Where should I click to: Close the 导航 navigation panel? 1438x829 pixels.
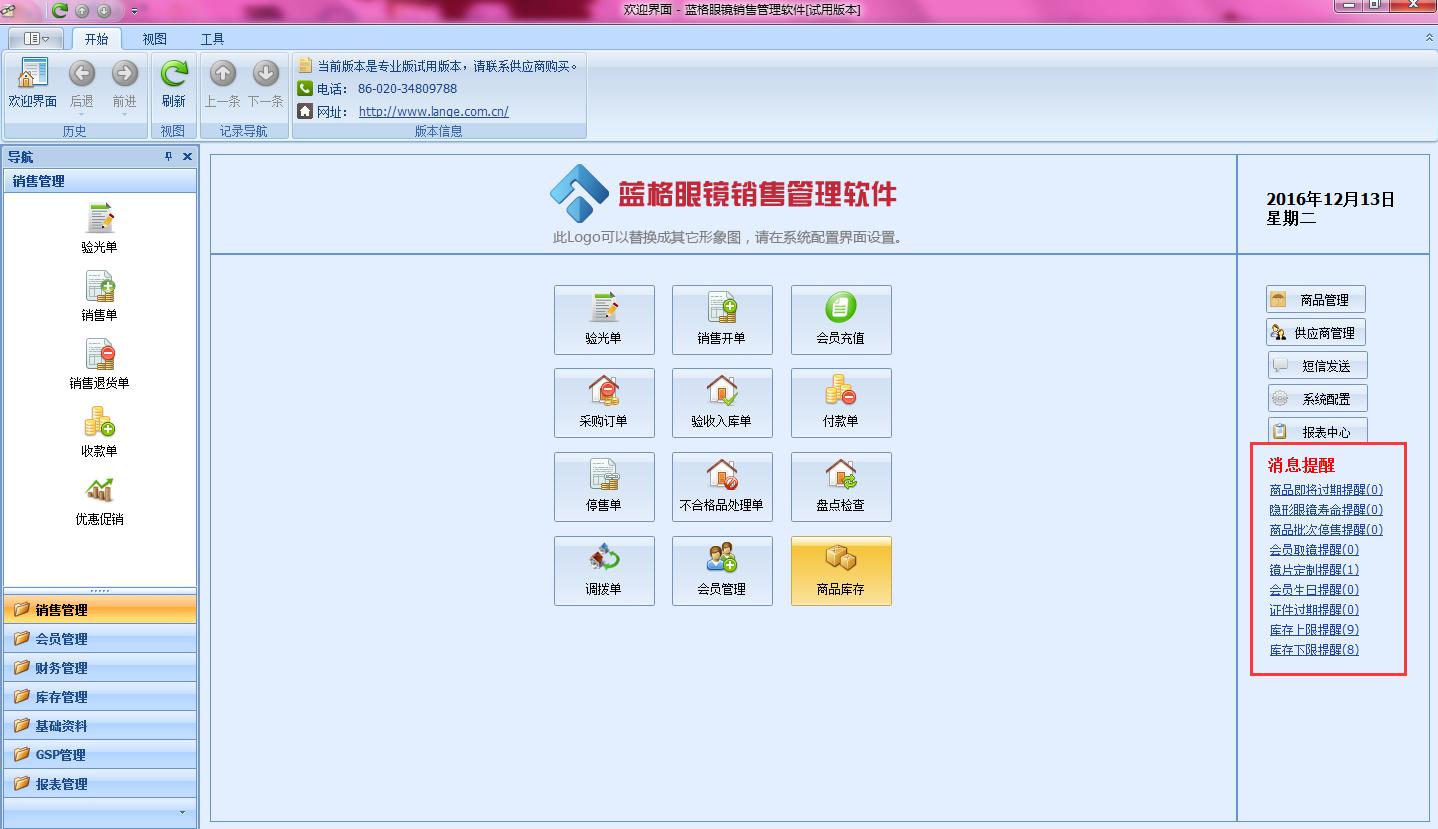pos(187,157)
